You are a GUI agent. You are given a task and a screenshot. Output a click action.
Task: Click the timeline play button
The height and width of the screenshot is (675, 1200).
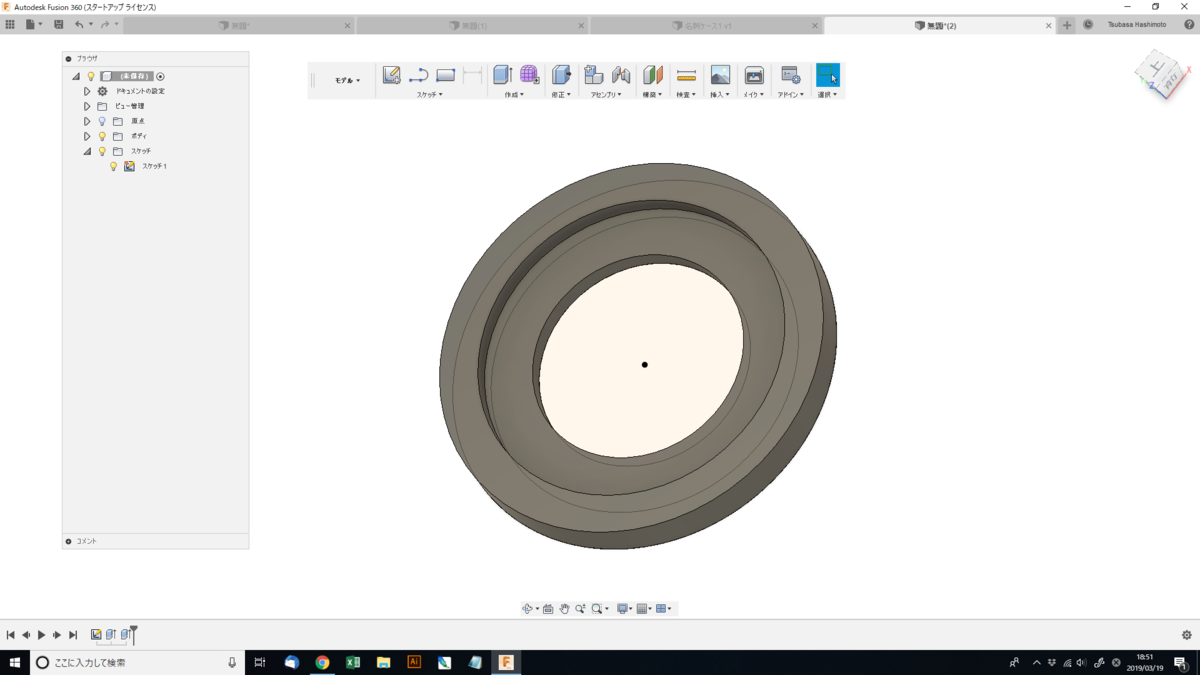pos(41,635)
